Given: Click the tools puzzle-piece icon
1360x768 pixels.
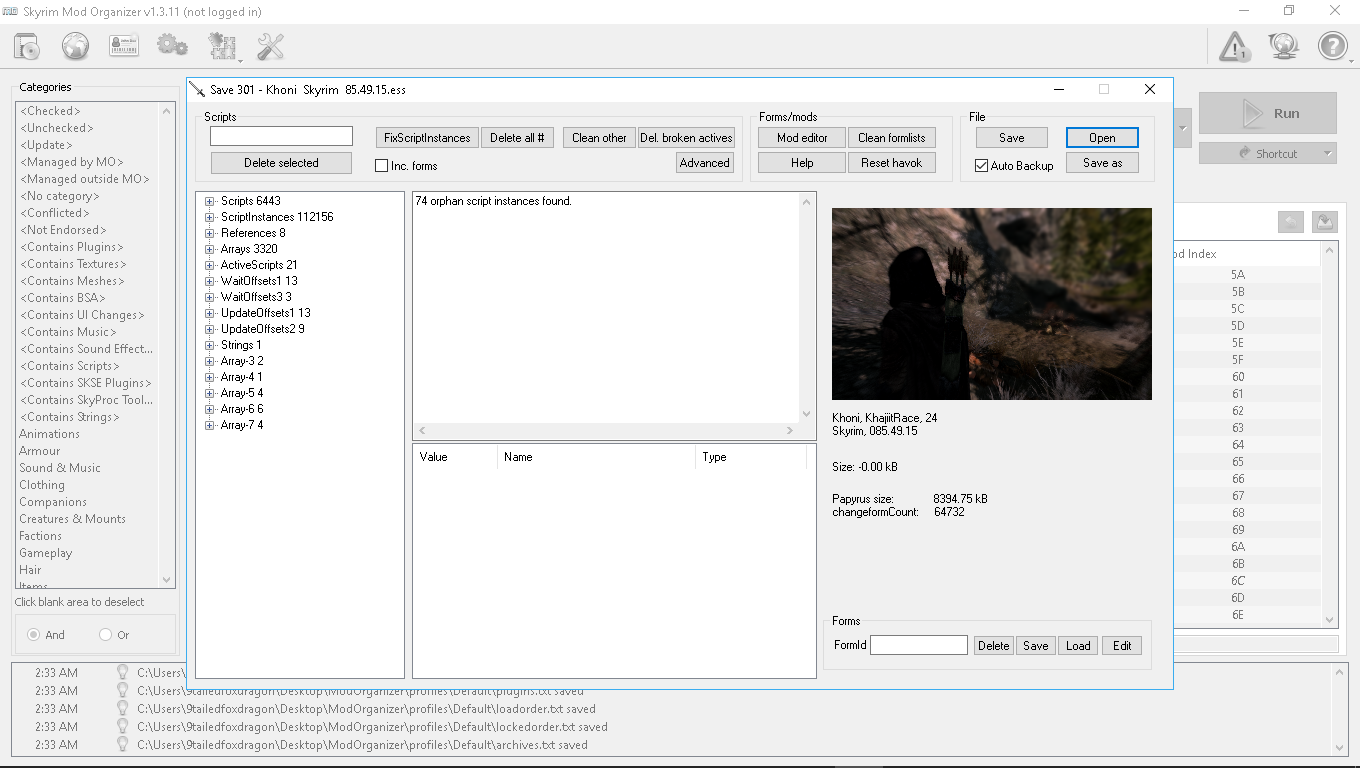Looking at the screenshot, I should click(223, 45).
